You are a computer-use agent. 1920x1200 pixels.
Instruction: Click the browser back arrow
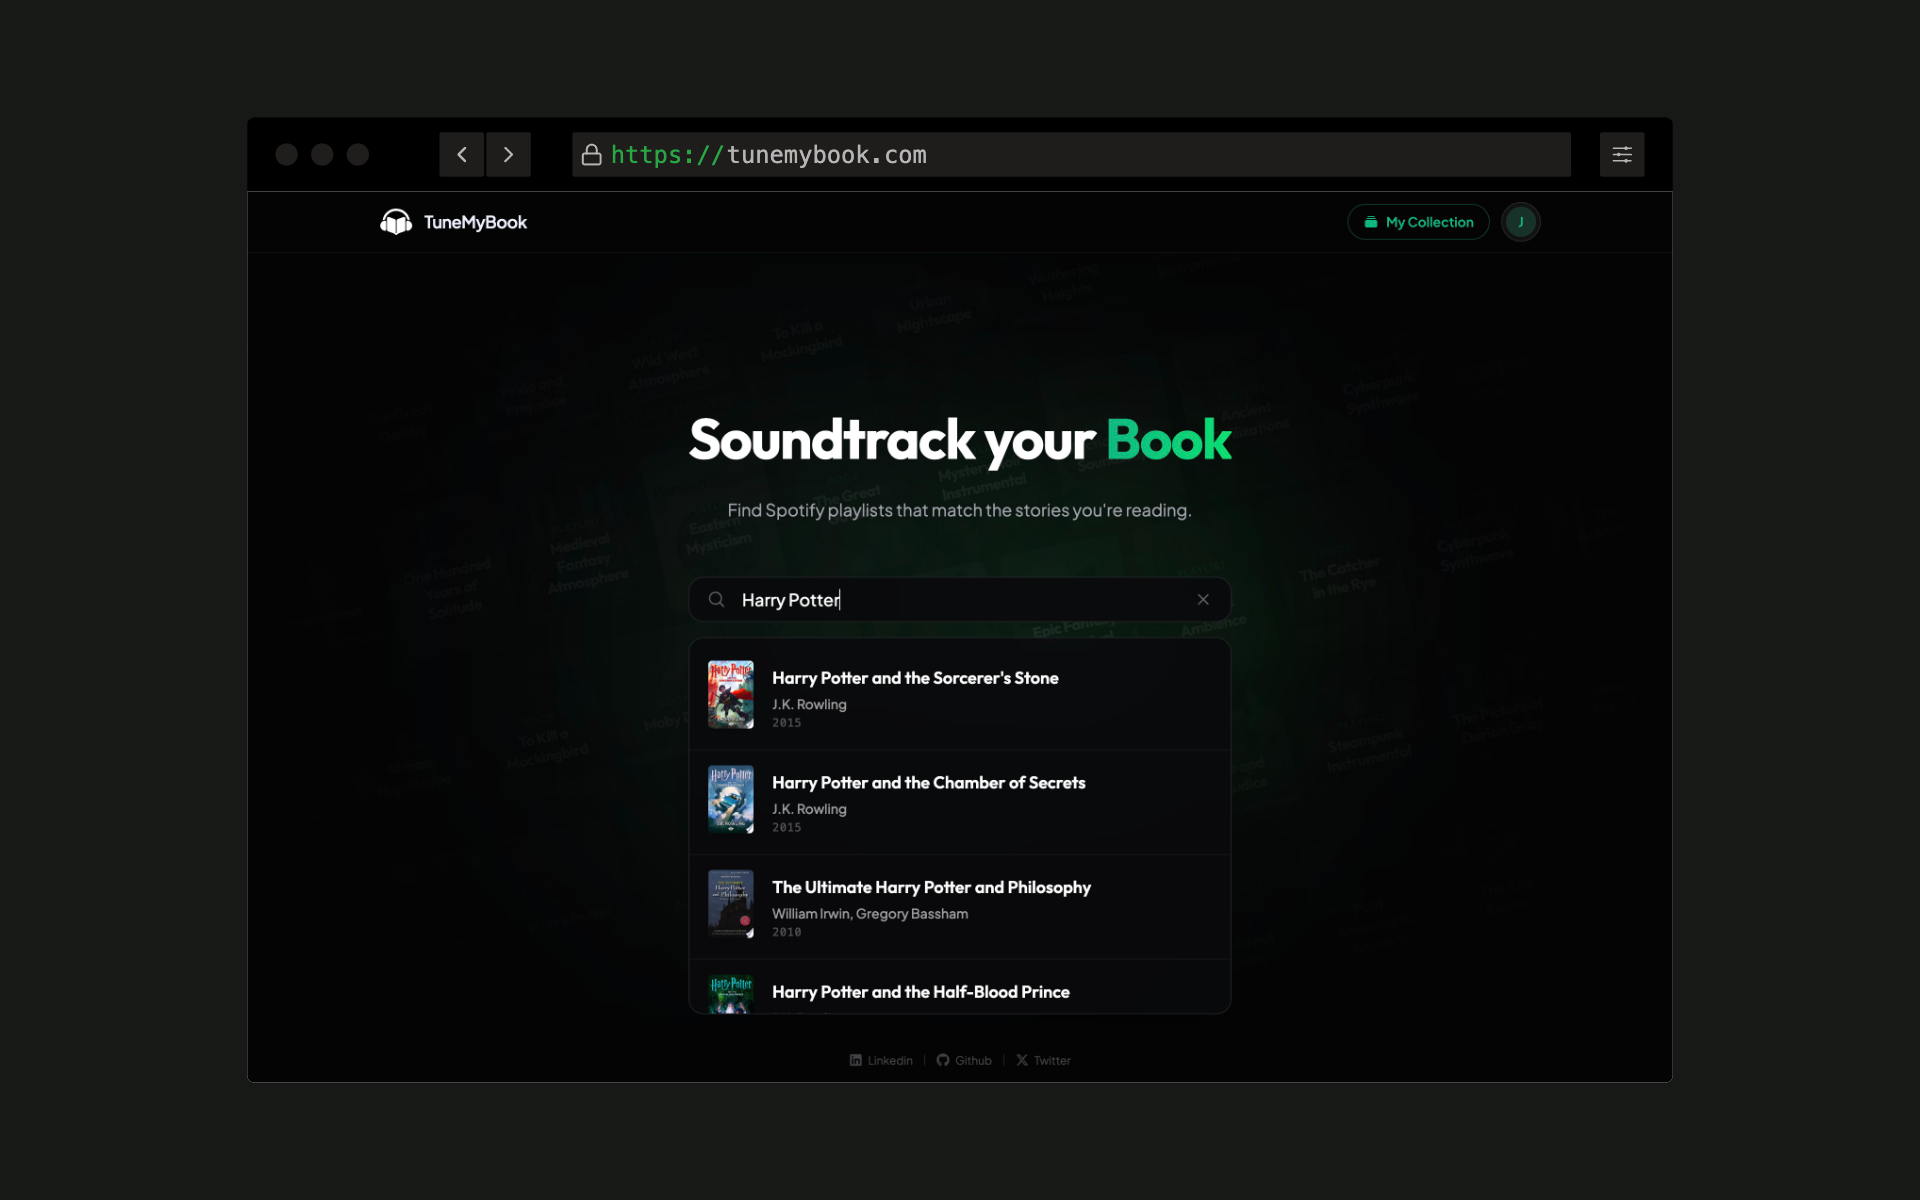(461, 154)
